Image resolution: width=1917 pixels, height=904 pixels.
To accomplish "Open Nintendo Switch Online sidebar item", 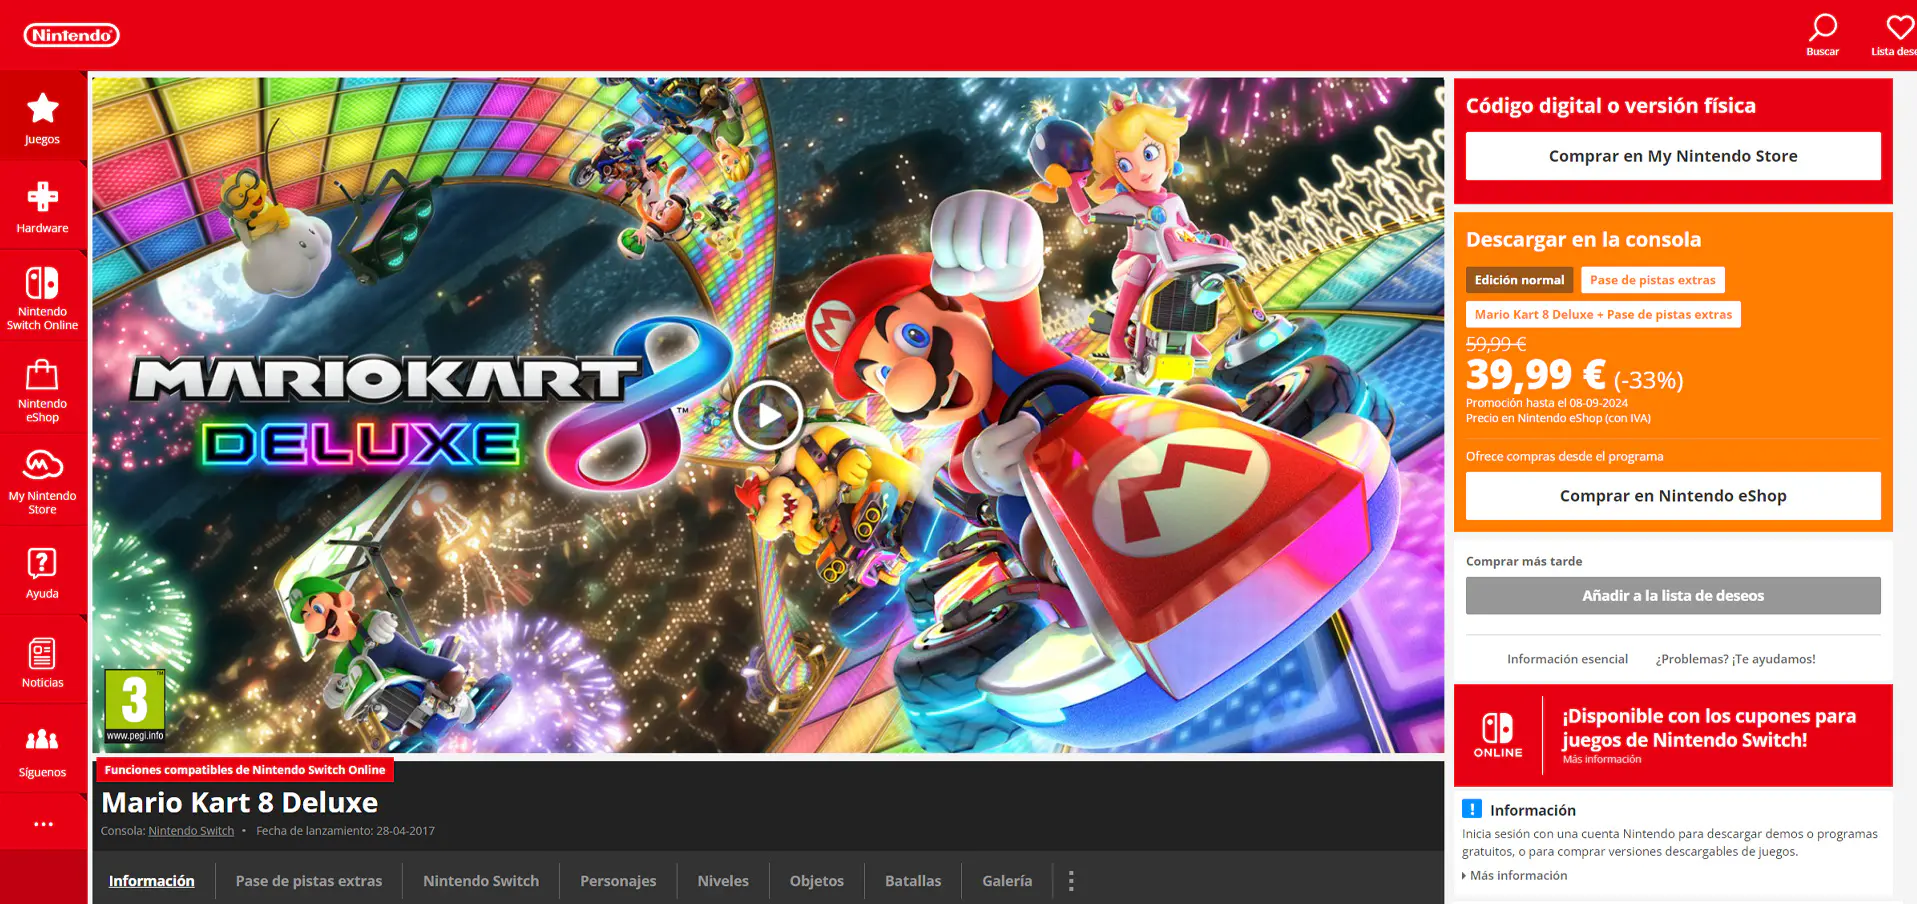I will point(42,296).
